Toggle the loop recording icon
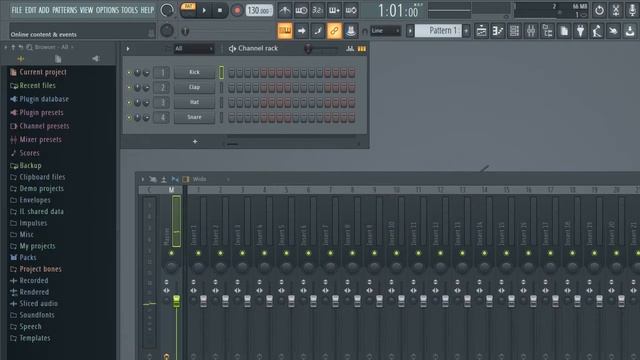Screen dimensions: 640x360 pyautogui.click(x=351, y=11)
